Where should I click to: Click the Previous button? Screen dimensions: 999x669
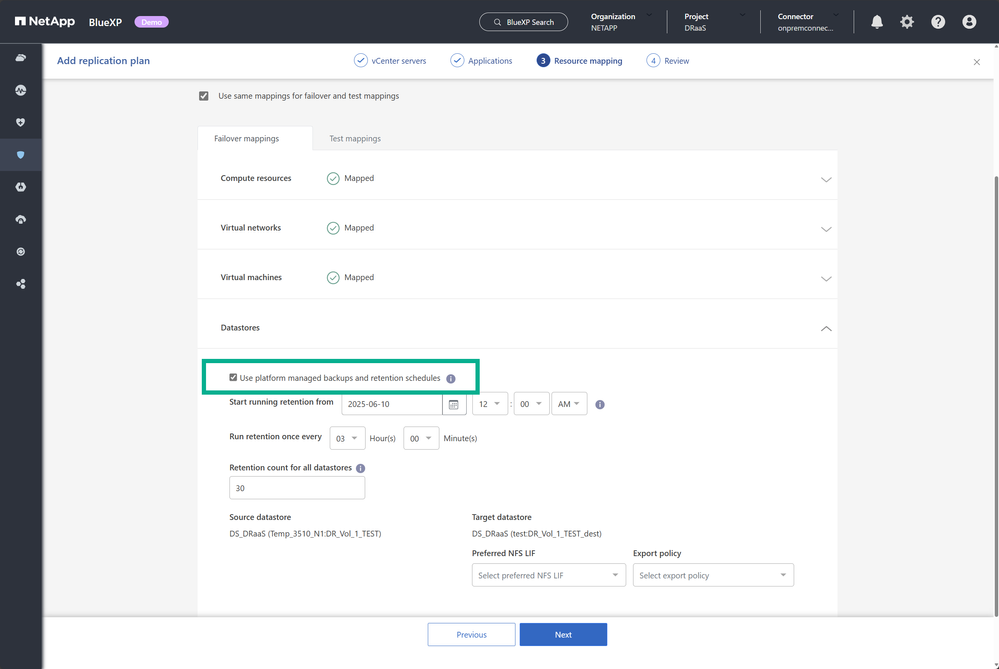pyautogui.click(x=471, y=635)
